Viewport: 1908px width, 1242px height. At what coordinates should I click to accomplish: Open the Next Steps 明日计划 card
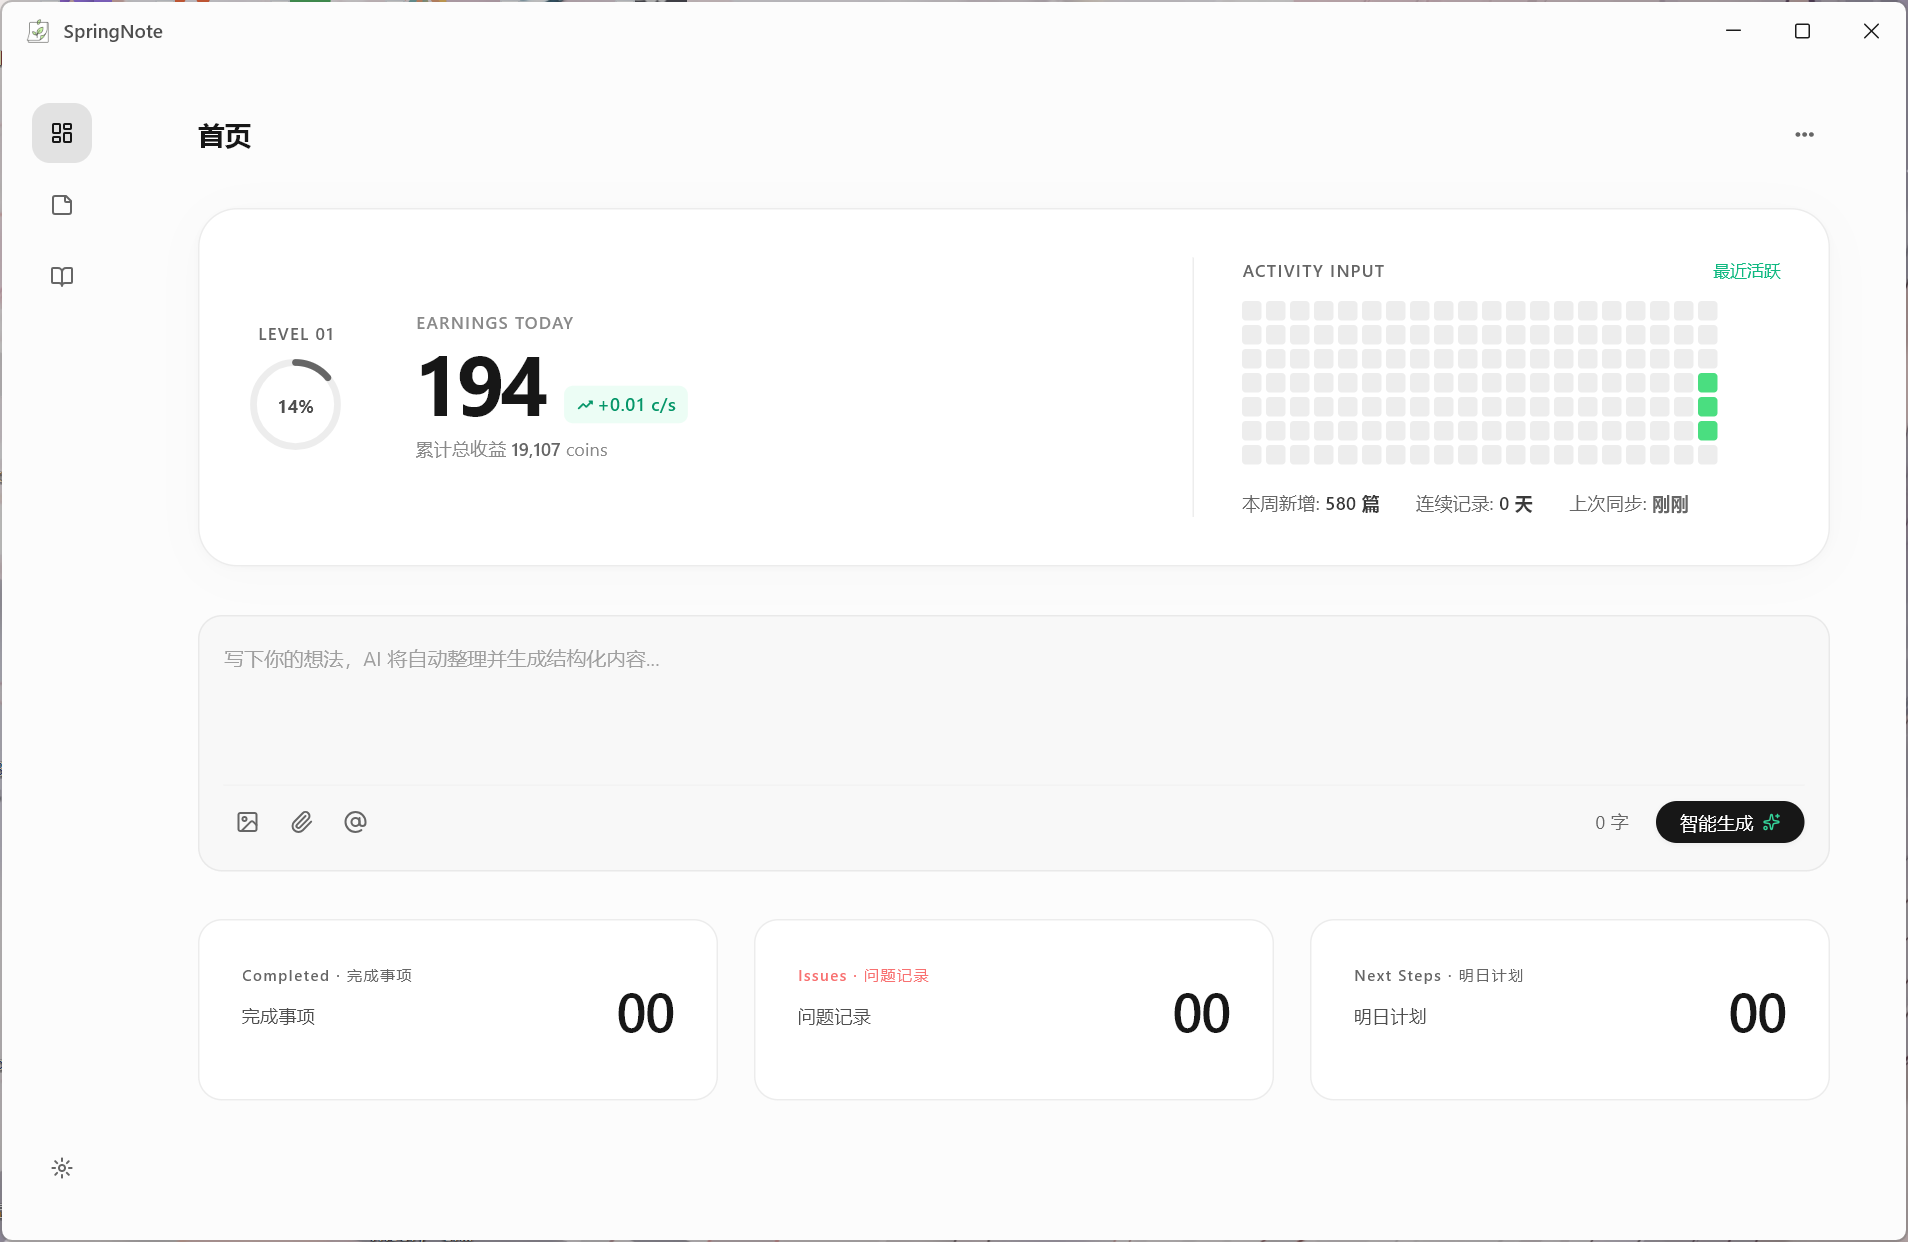pyautogui.click(x=1570, y=1010)
